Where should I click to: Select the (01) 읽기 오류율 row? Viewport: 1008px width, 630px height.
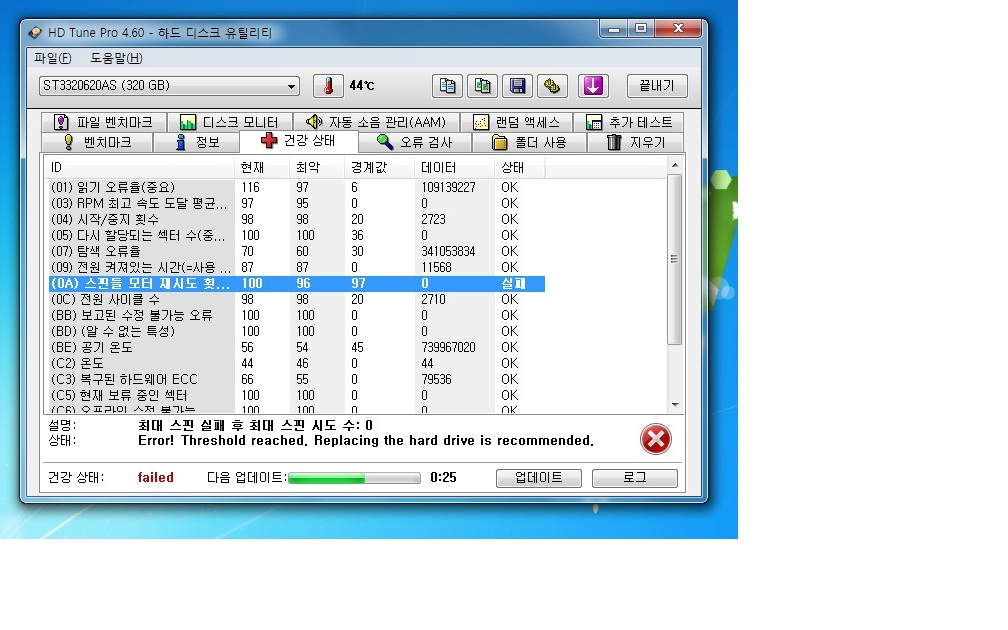tap(296, 187)
